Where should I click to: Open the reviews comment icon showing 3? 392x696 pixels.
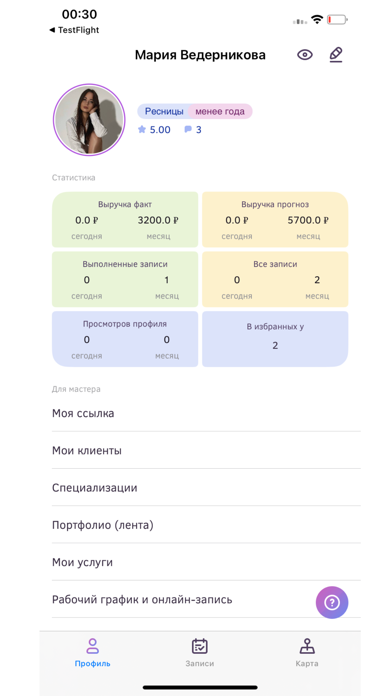tap(193, 130)
